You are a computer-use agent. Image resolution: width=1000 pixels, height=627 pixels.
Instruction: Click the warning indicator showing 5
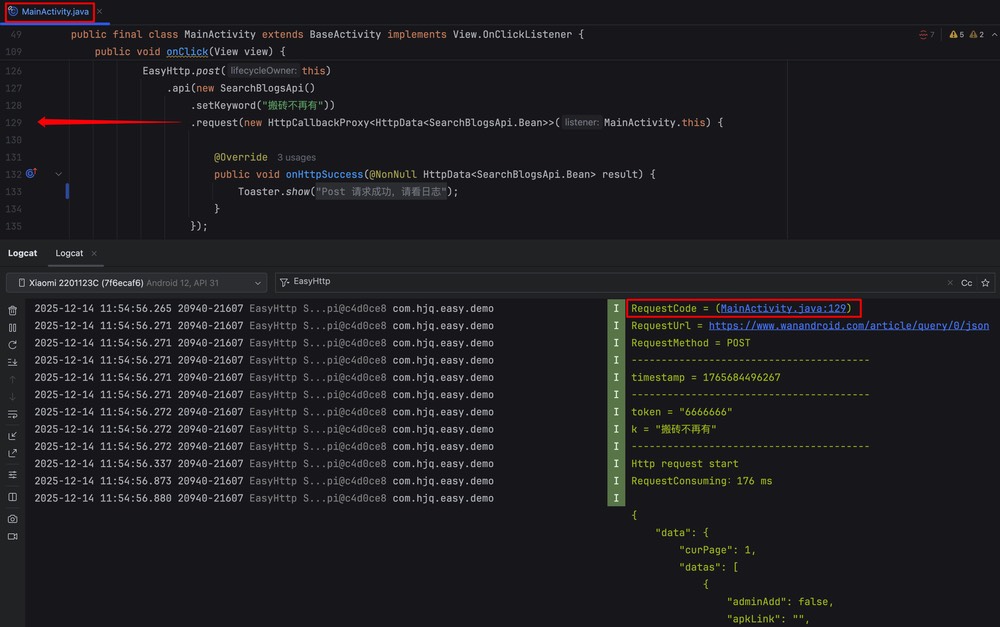957,34
